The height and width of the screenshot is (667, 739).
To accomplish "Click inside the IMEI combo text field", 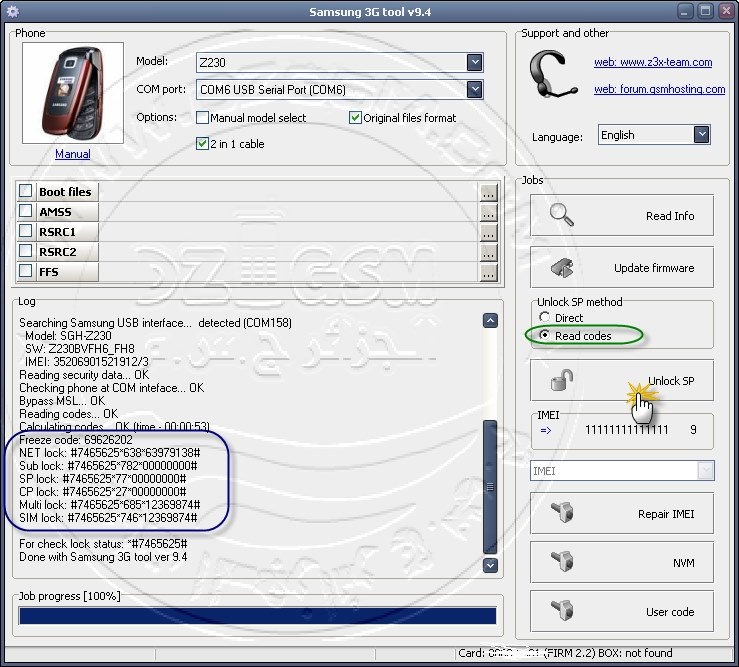I will coord(614,470).
